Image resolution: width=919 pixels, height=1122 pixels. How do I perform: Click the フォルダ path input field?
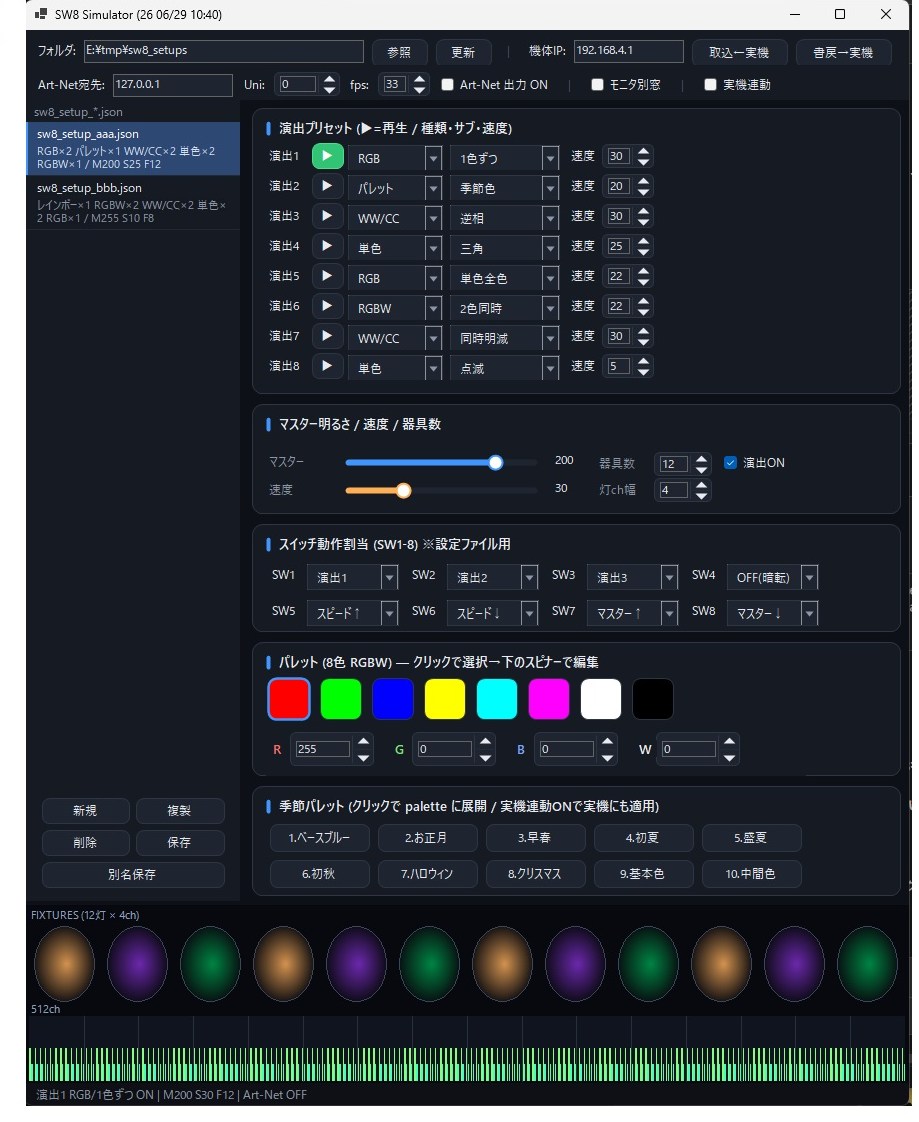tap(223, 51)
